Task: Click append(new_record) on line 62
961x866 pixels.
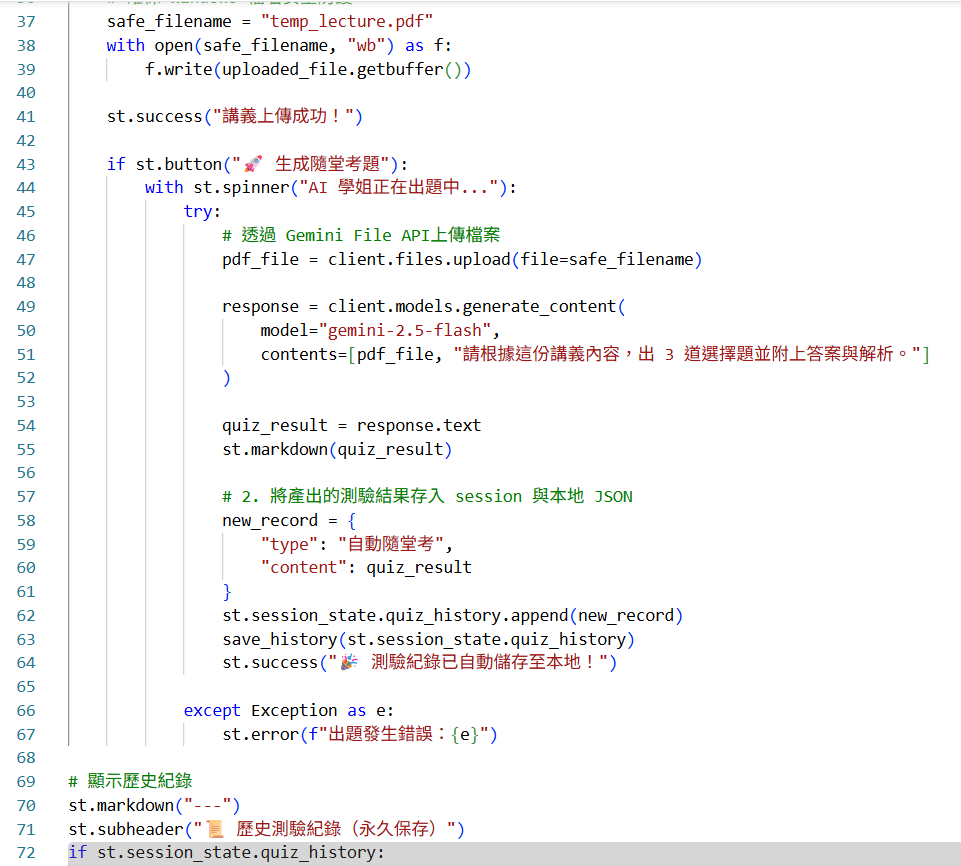Action: tap(597, 615)
